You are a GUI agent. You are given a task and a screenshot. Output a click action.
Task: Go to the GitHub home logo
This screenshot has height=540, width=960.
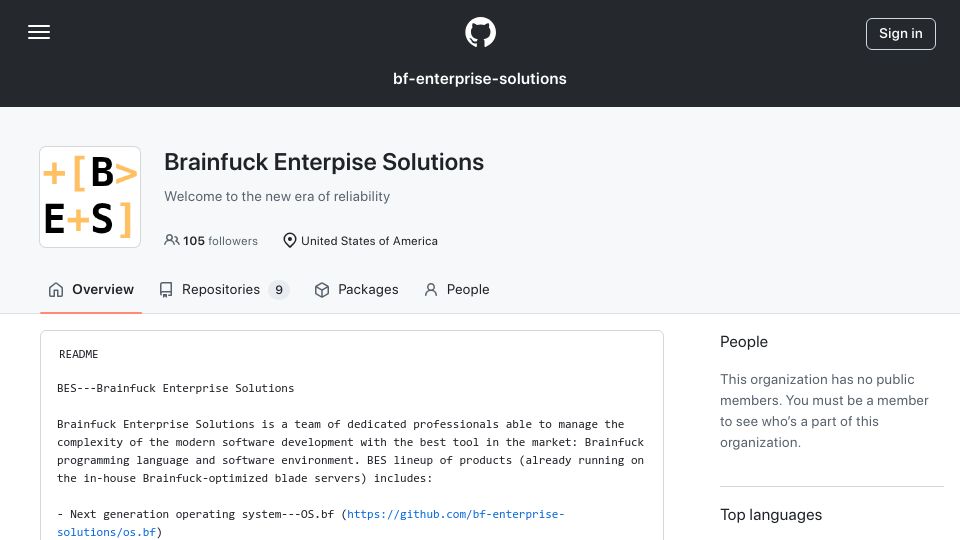480,32
